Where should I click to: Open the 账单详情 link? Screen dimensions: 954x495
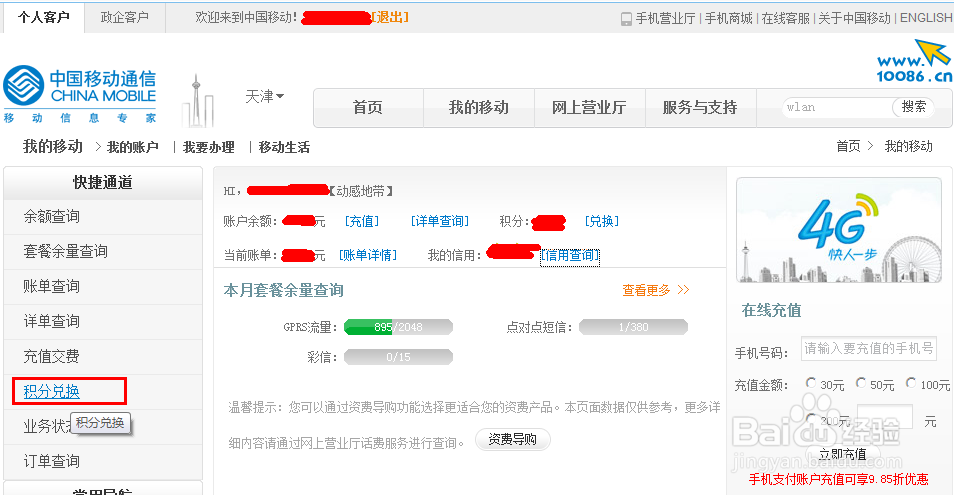point(367,255)
